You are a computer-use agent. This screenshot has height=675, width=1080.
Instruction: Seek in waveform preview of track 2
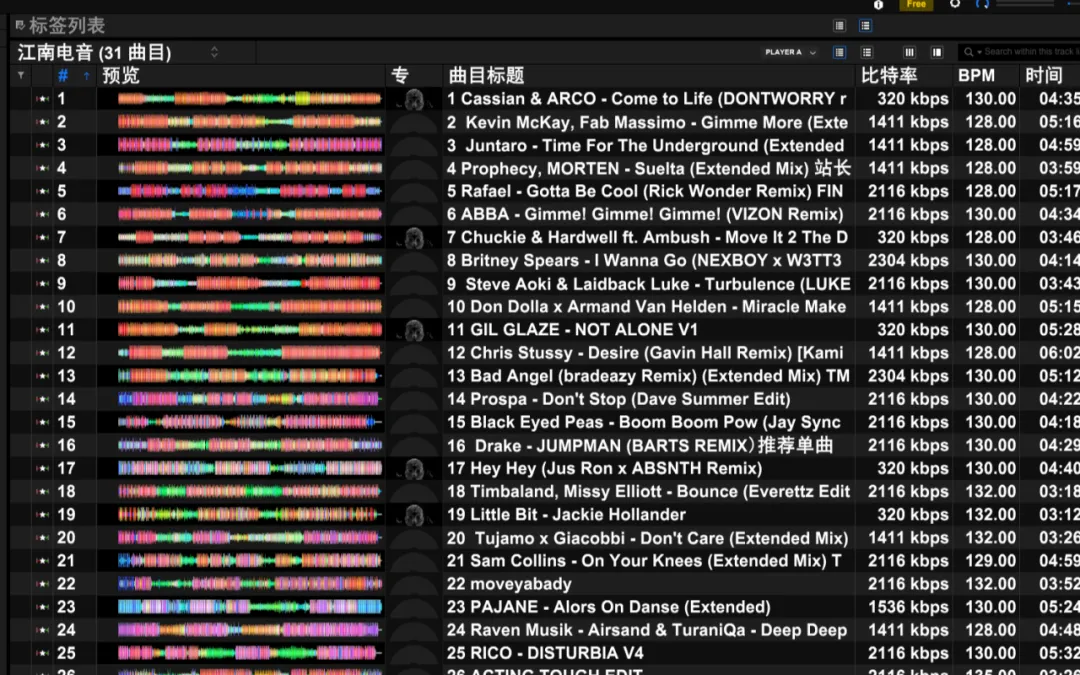pyautogui.click(x=249, y=122)
